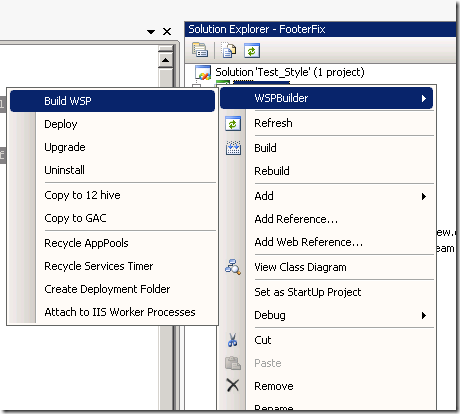
Task: Select Uninstall in the submenu
Action: (x=112, y=170)
